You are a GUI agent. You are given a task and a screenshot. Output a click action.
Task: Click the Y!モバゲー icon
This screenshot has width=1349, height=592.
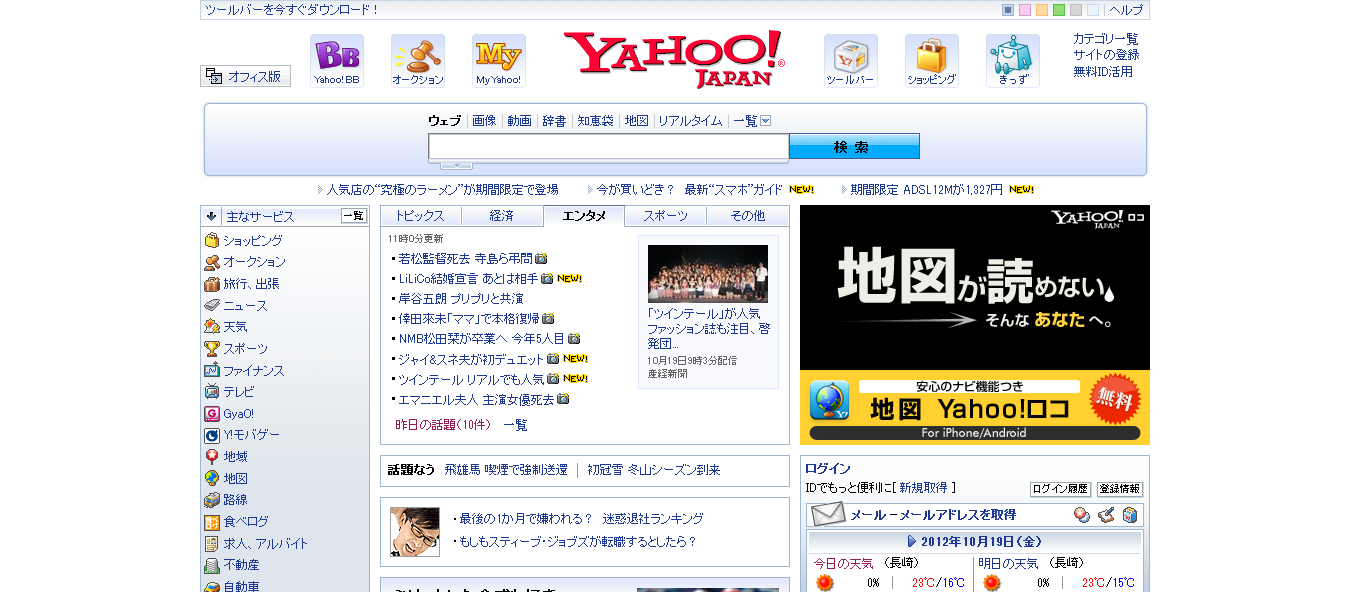click(212, 435)
